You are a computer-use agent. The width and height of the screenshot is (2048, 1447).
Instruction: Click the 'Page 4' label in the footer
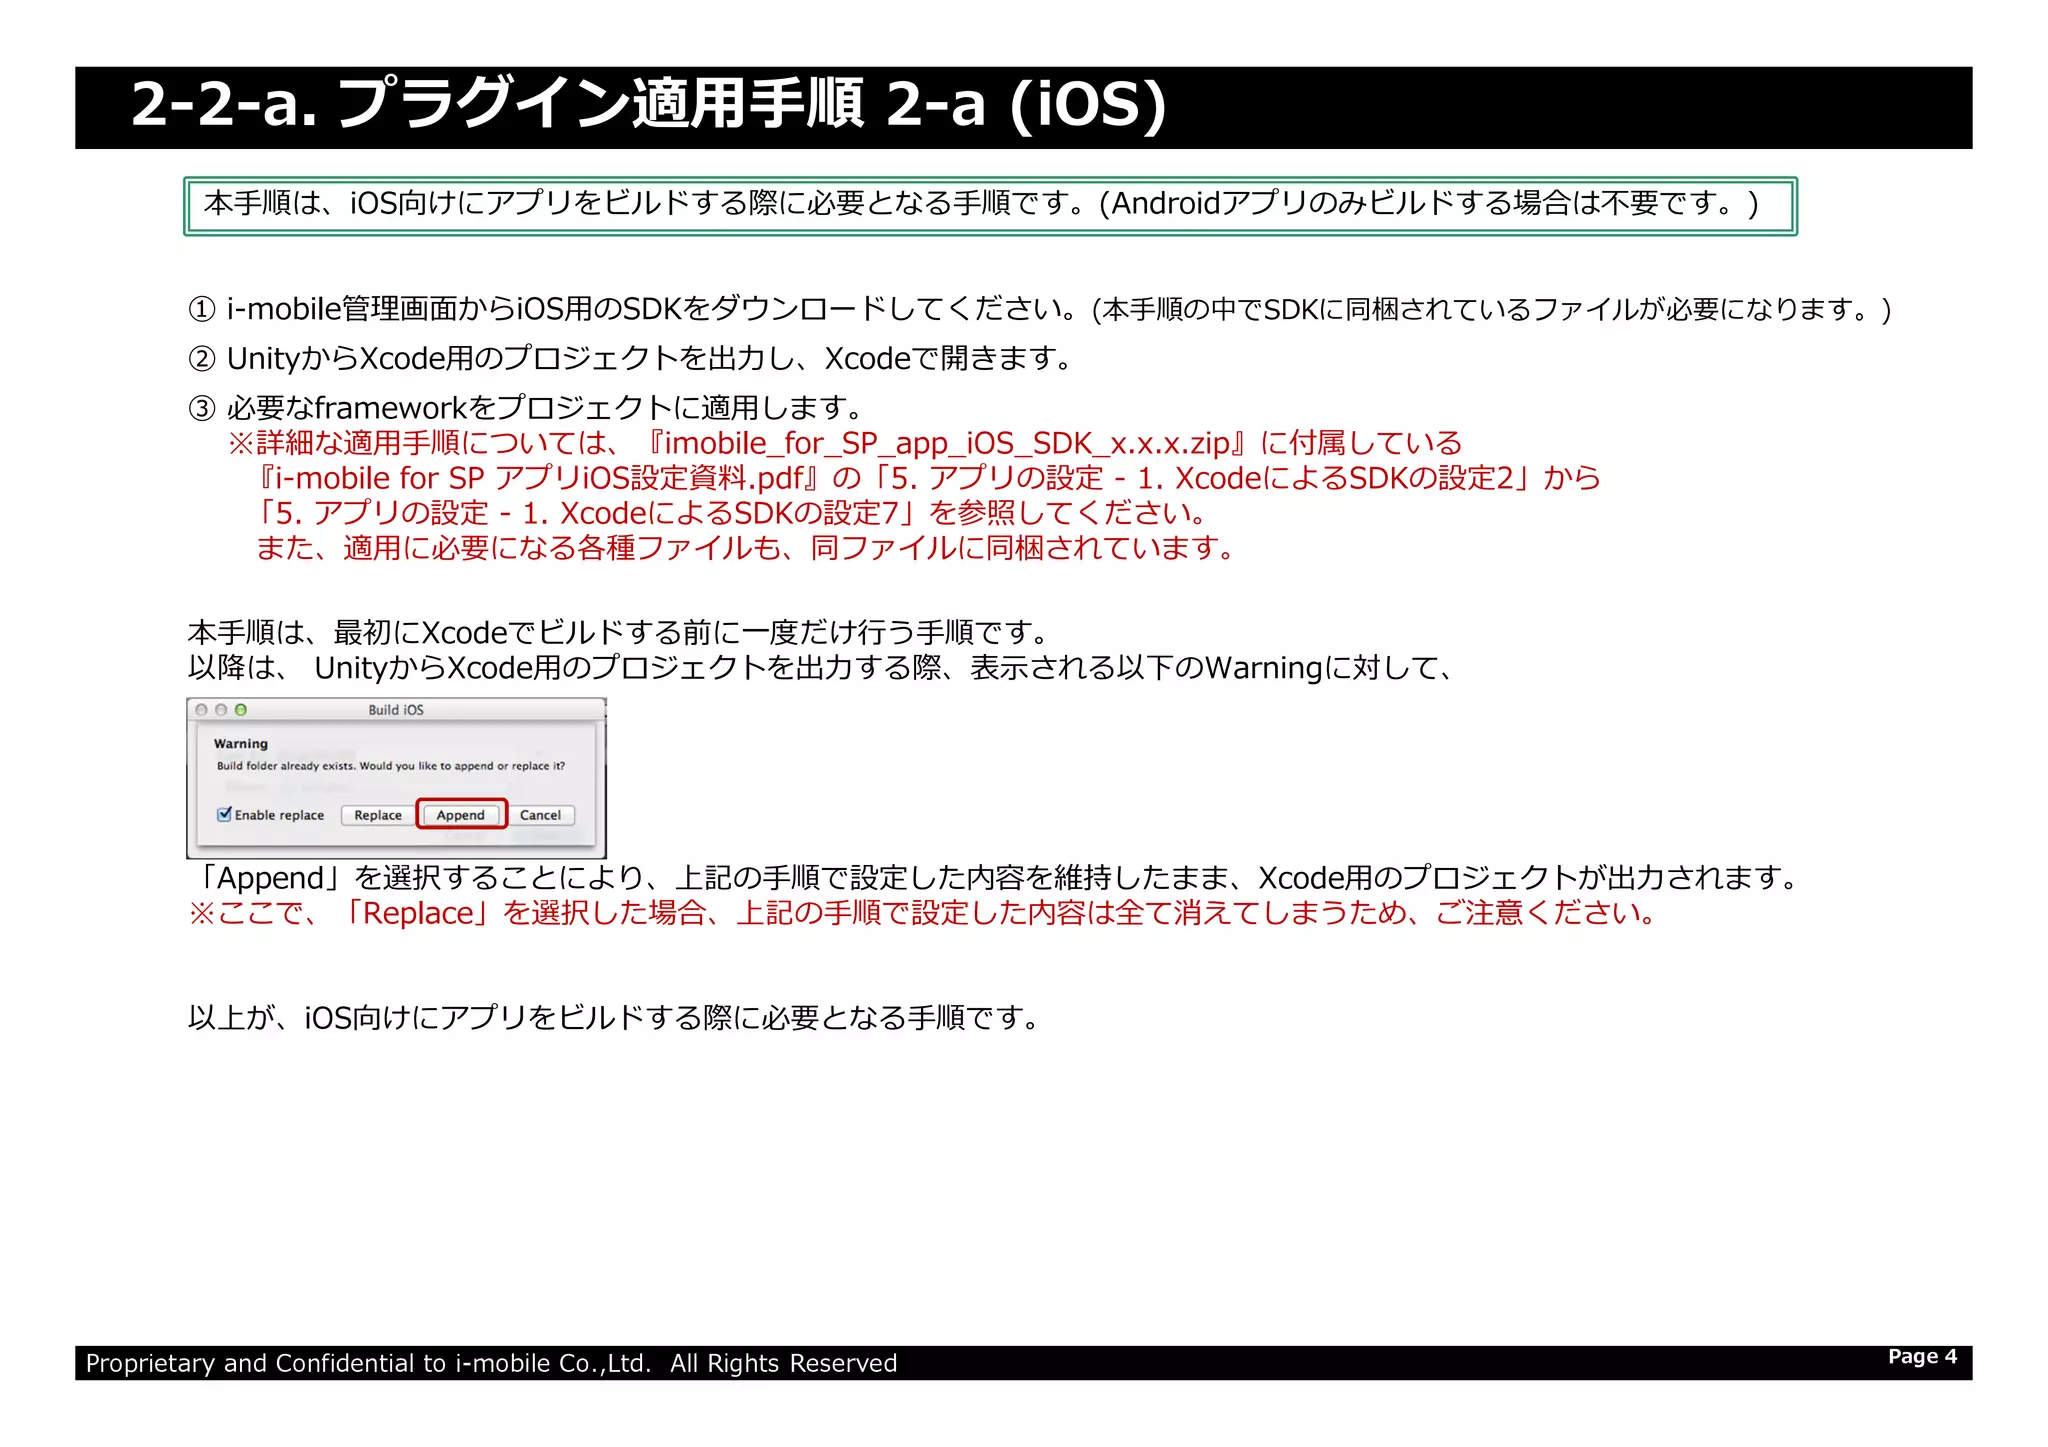tap(1922, 1357)
